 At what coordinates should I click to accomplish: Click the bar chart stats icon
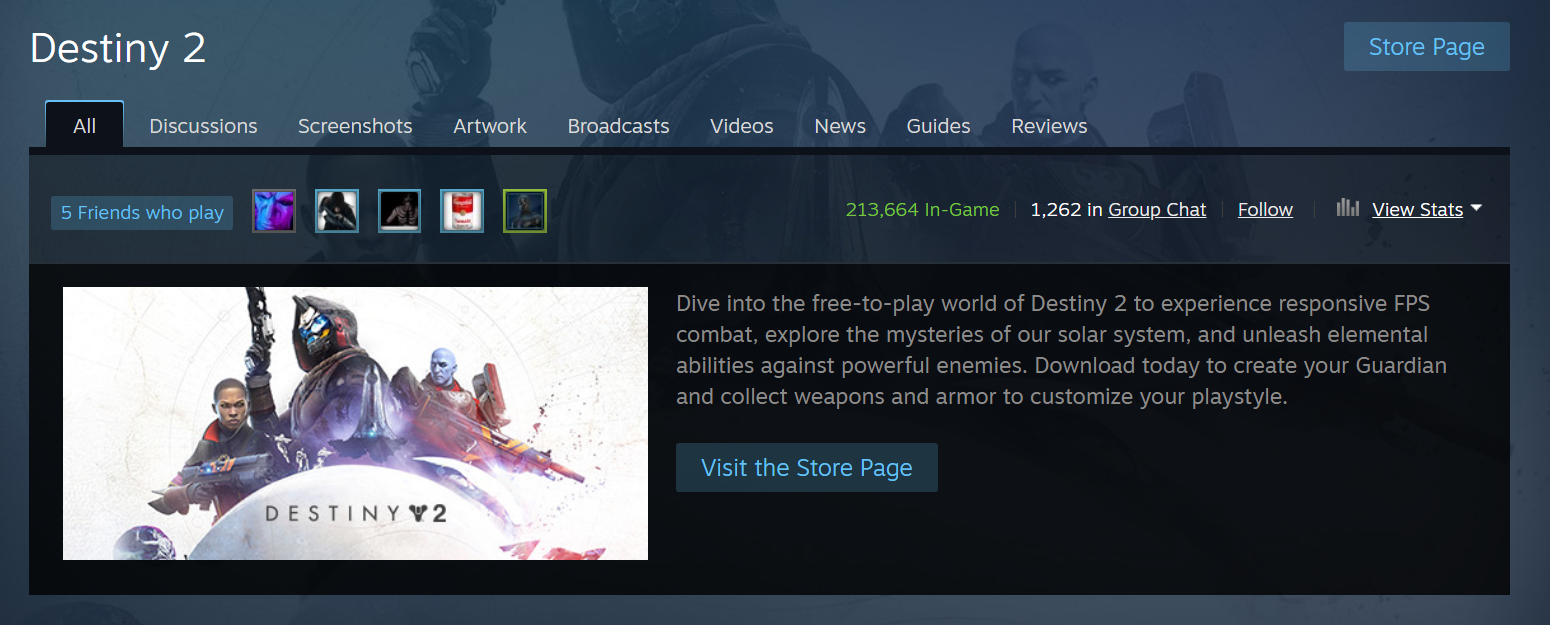tap(1348, 208)
